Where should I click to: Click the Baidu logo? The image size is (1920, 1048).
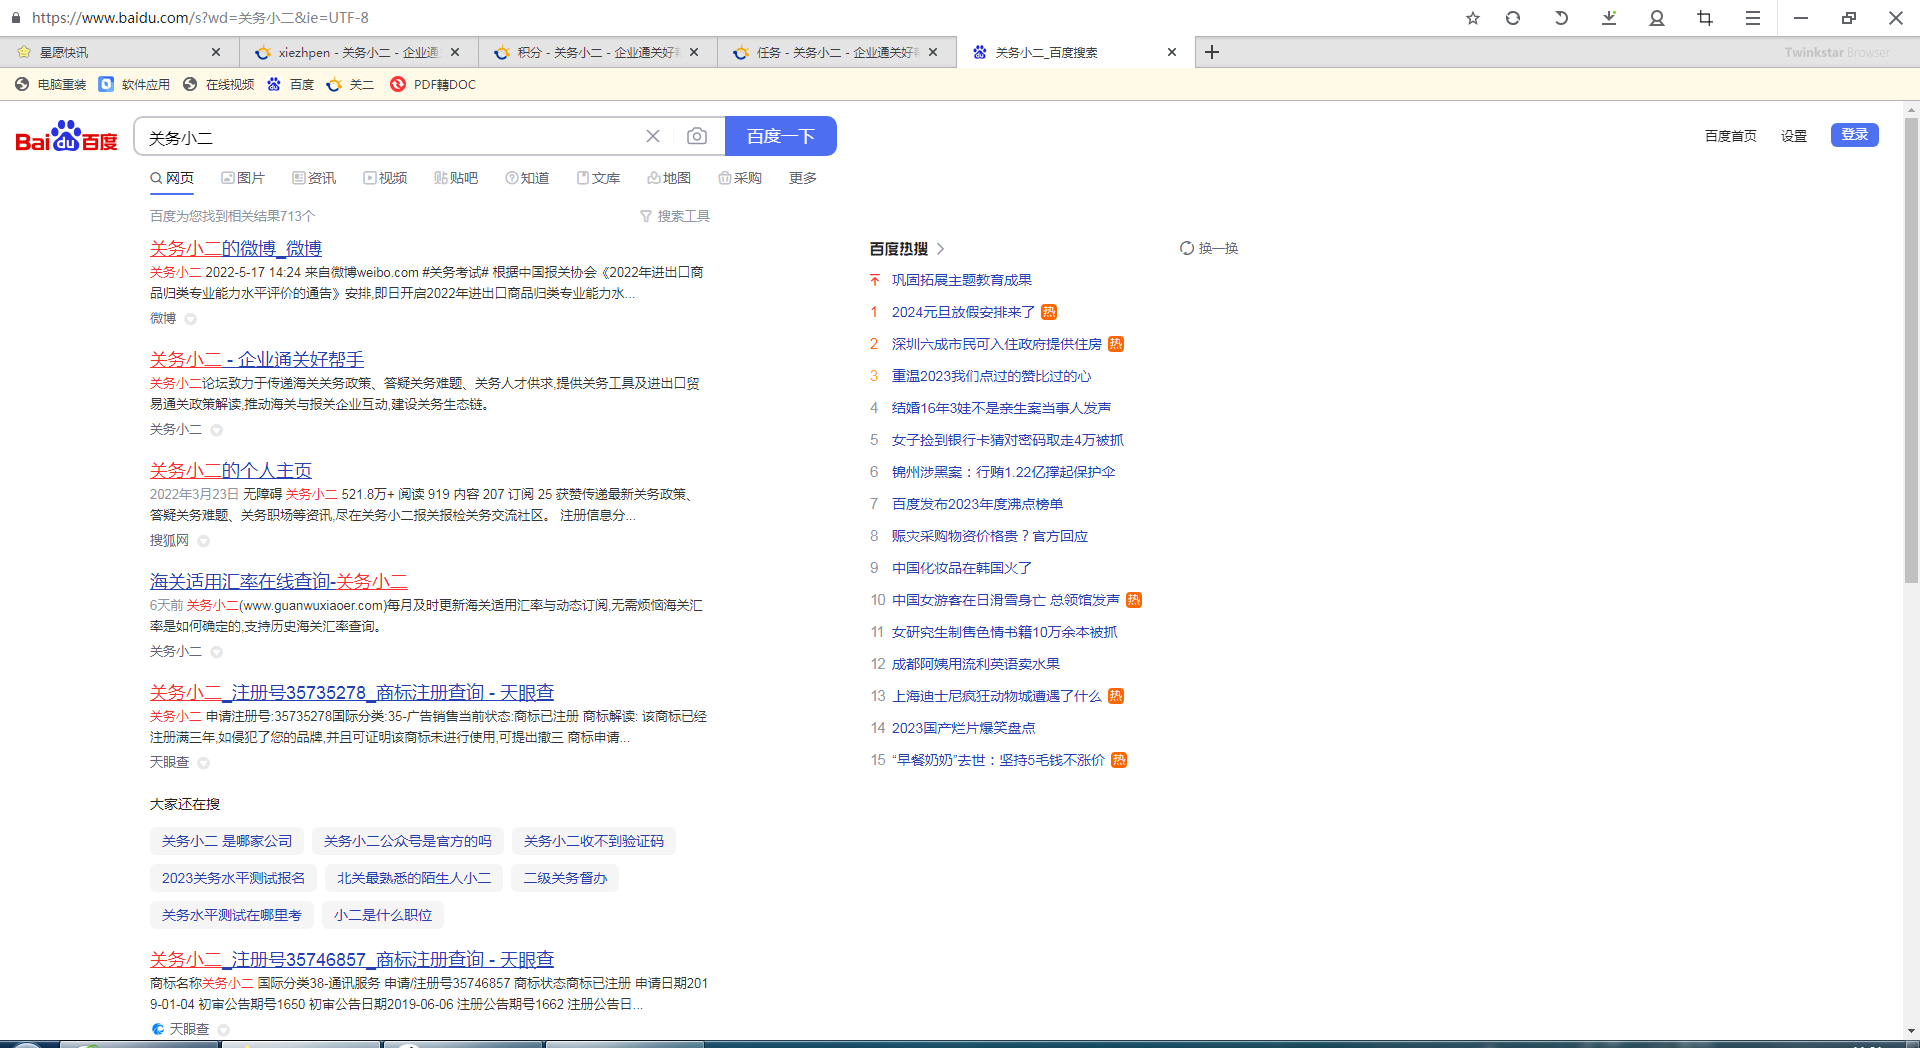[x=66, y=136]
